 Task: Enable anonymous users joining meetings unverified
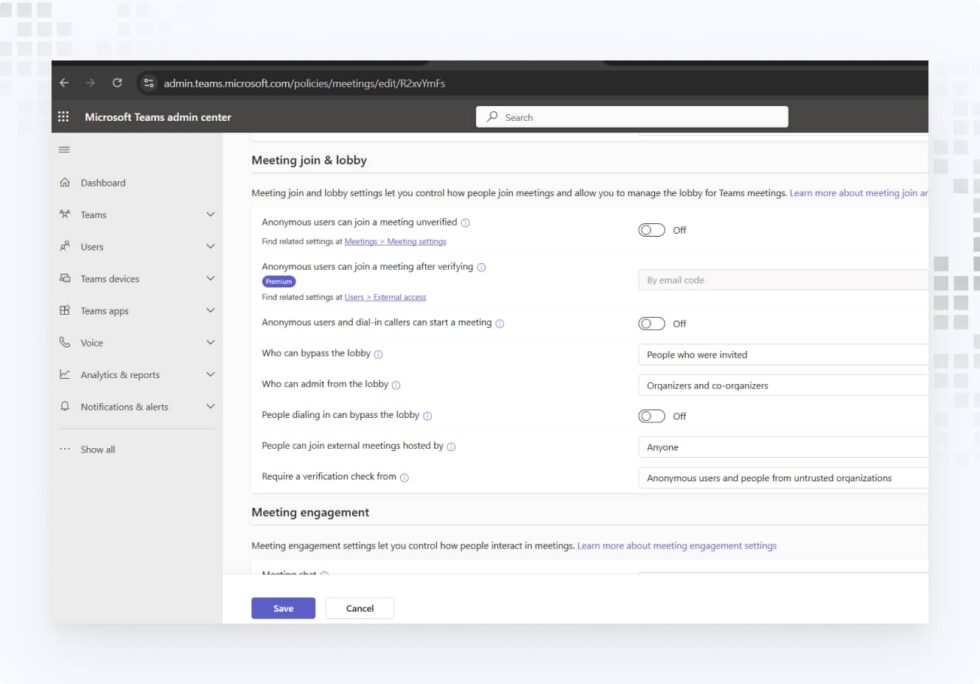[652, 229]
